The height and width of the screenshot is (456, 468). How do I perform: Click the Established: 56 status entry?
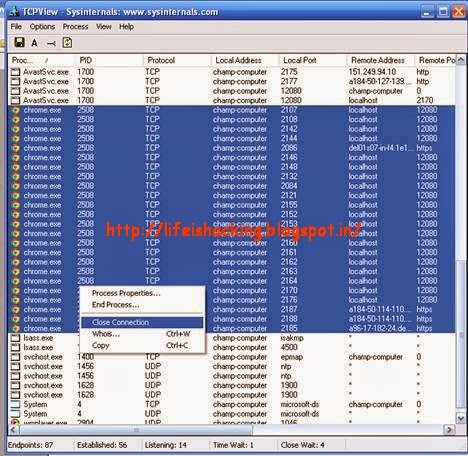point(102,445)
